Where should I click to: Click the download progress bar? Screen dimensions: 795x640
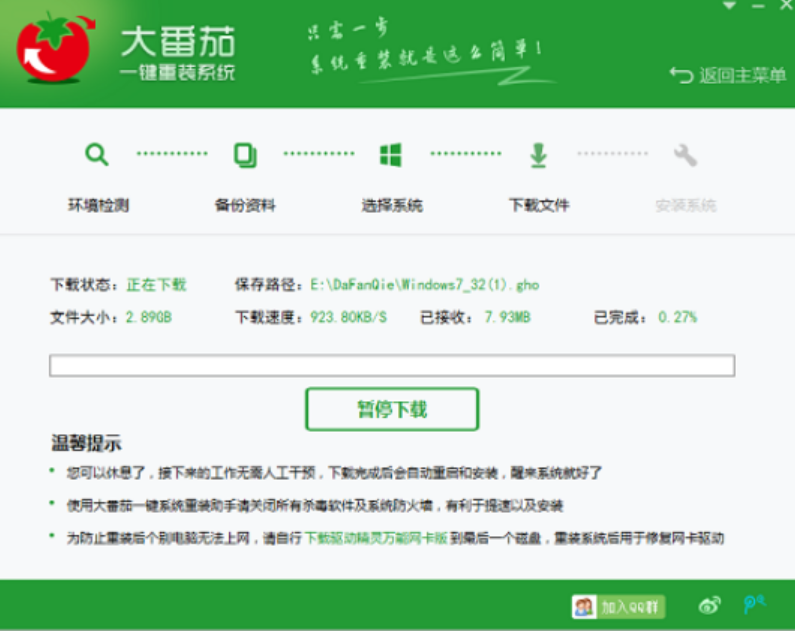[392, 365]
